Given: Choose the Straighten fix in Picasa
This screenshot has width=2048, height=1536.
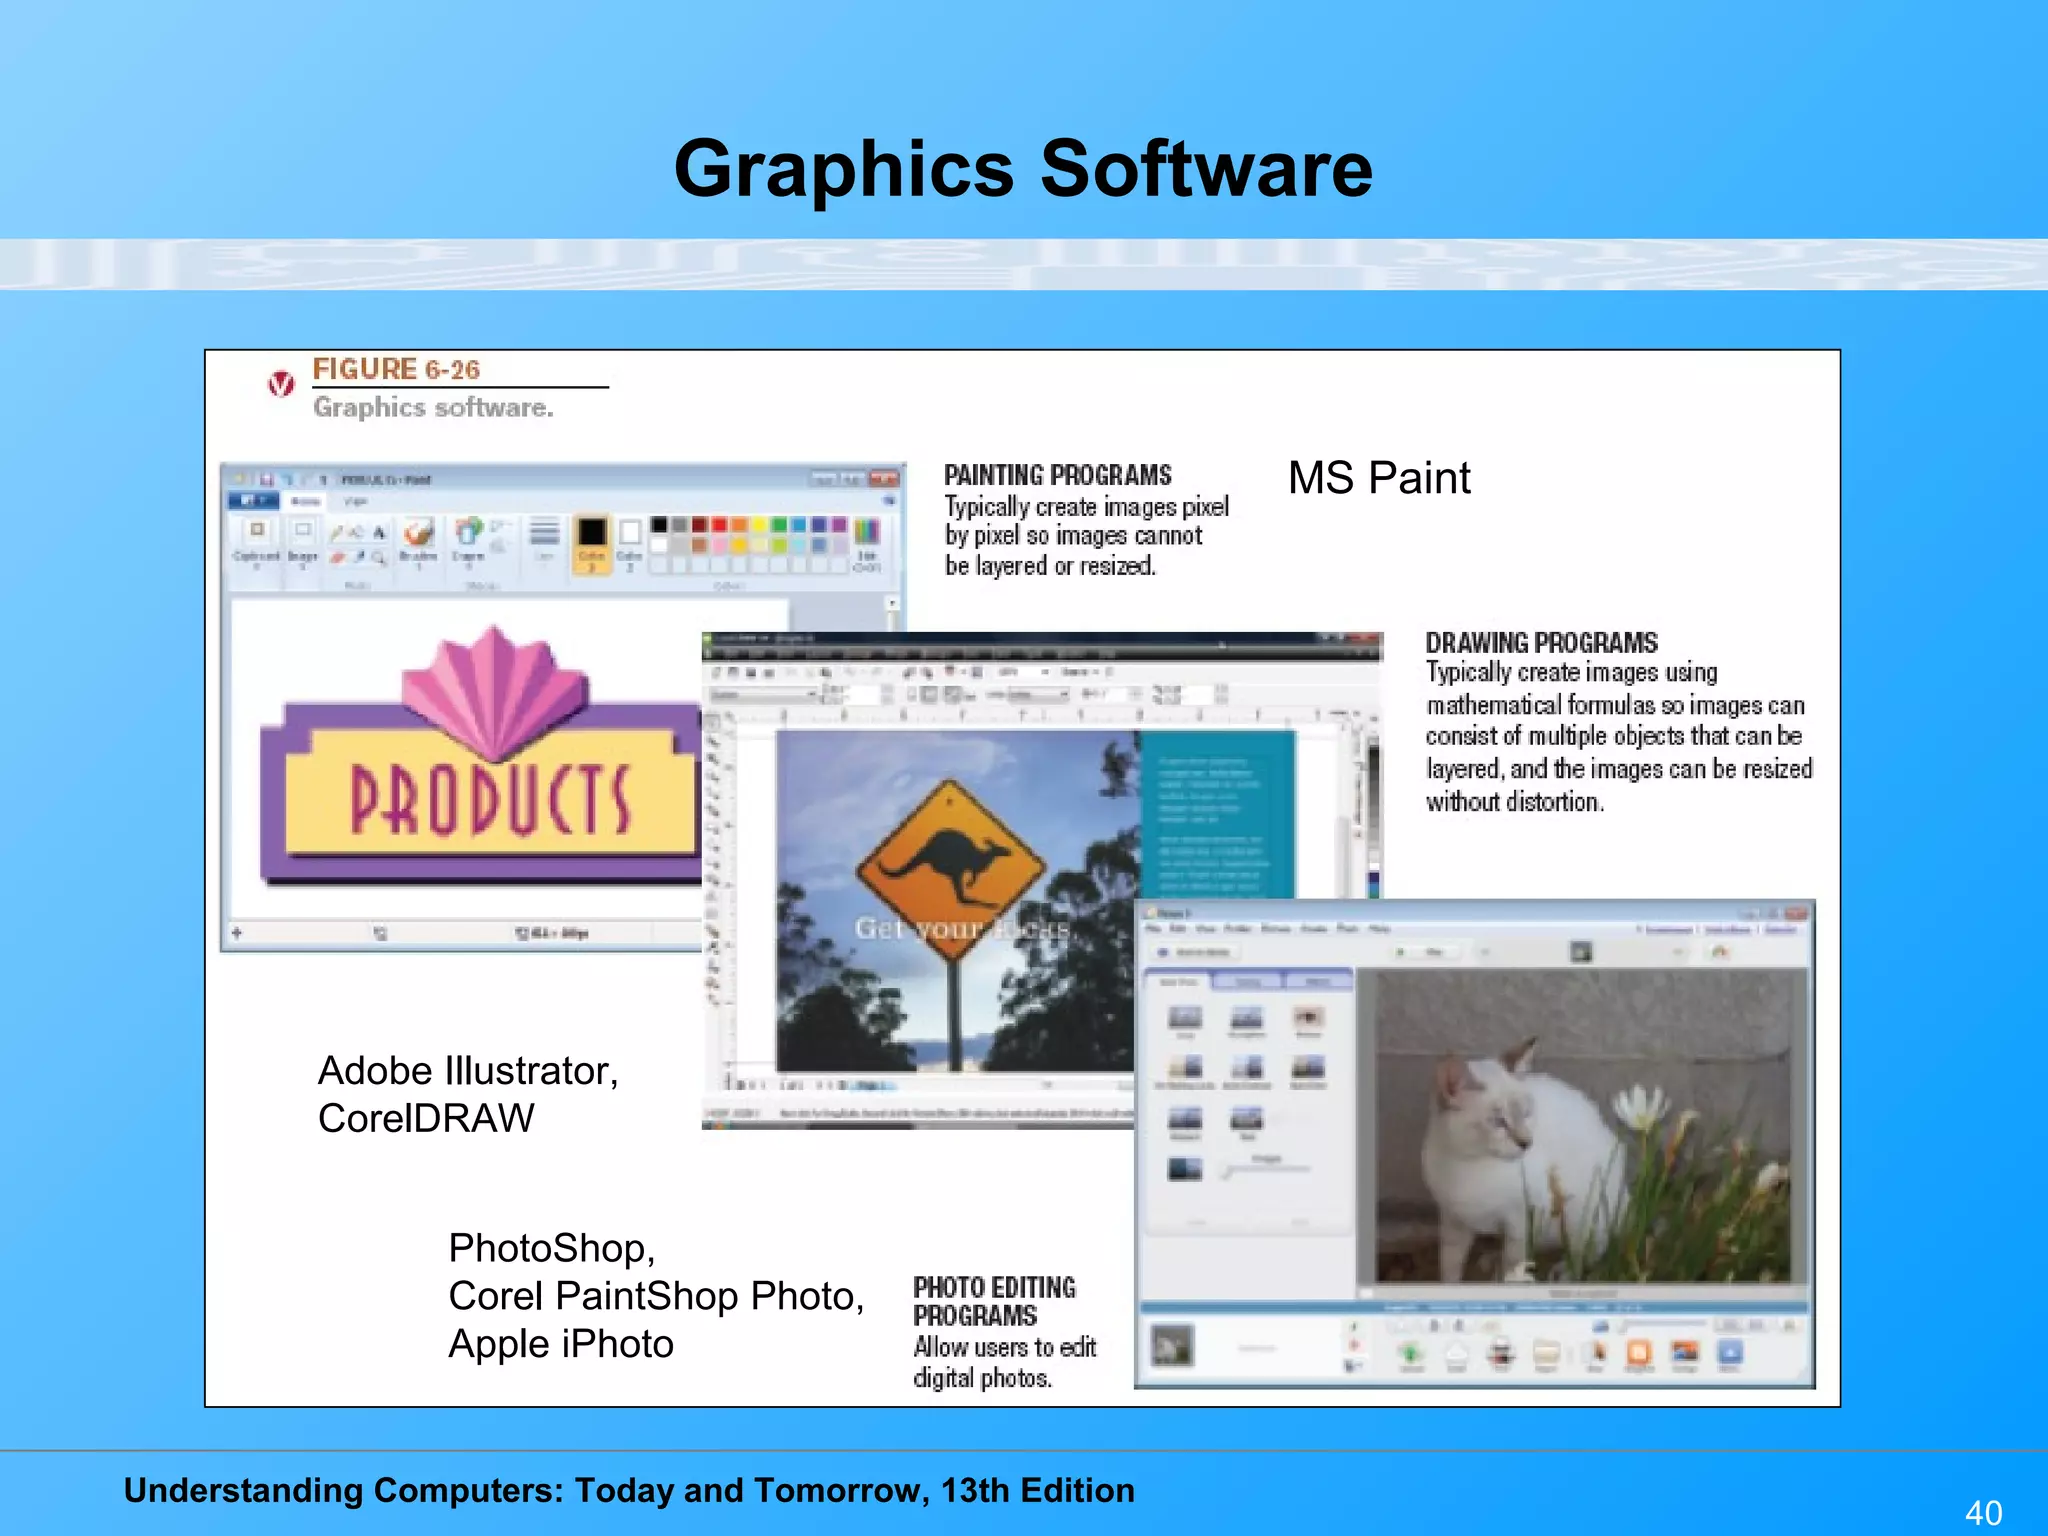Looking at the screenshot, I should [1246, 1022].
